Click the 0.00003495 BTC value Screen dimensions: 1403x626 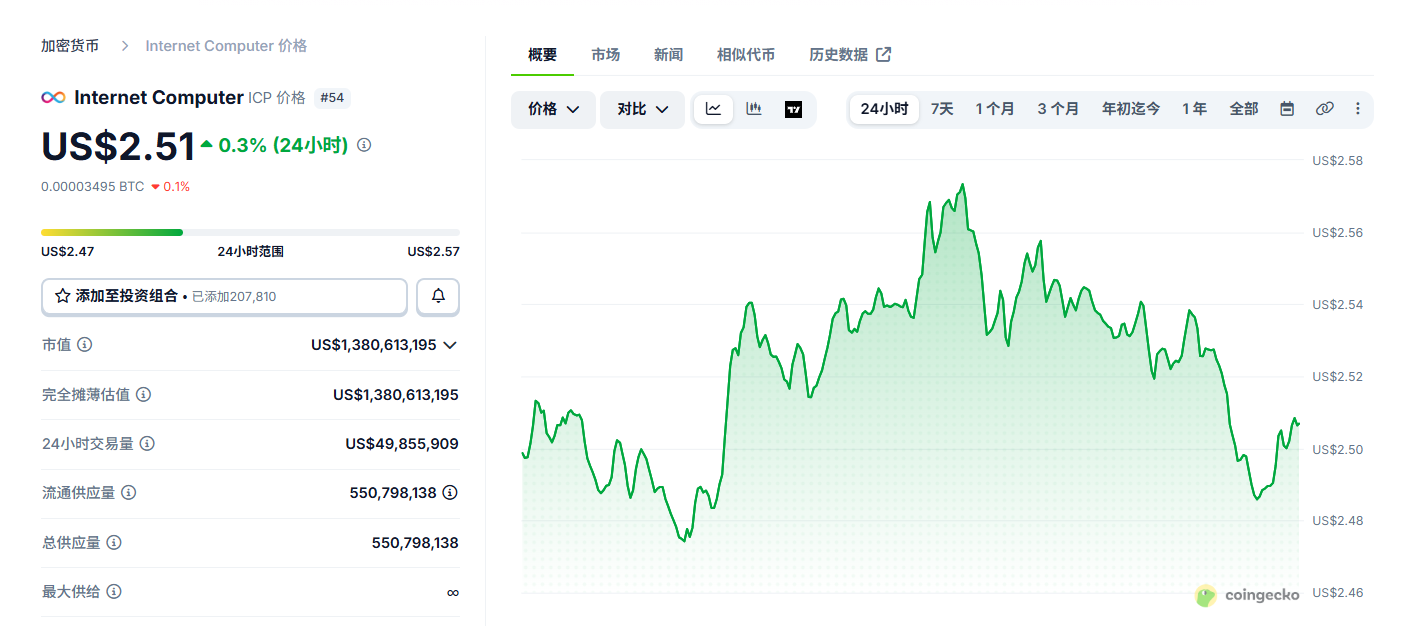pyautogui.click(x=93, y=187)
